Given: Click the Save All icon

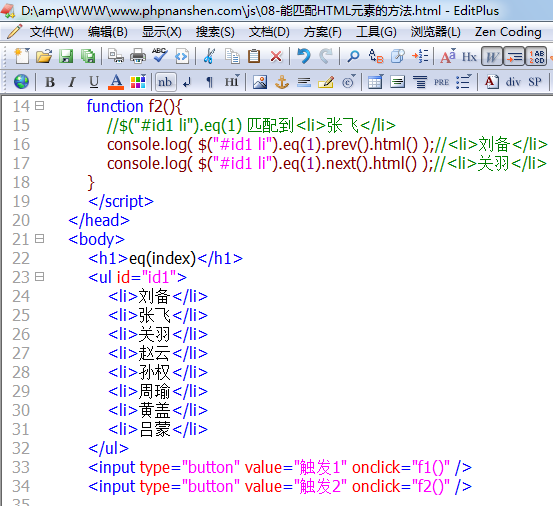Looking at the screenshot, I should click(88, 56).
